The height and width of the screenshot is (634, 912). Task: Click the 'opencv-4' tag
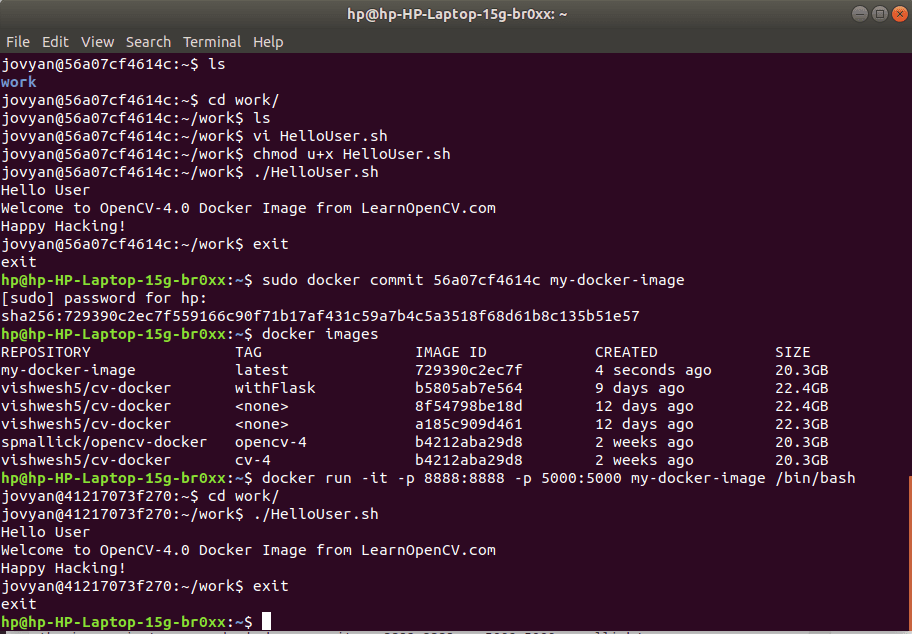click(270, 443)
